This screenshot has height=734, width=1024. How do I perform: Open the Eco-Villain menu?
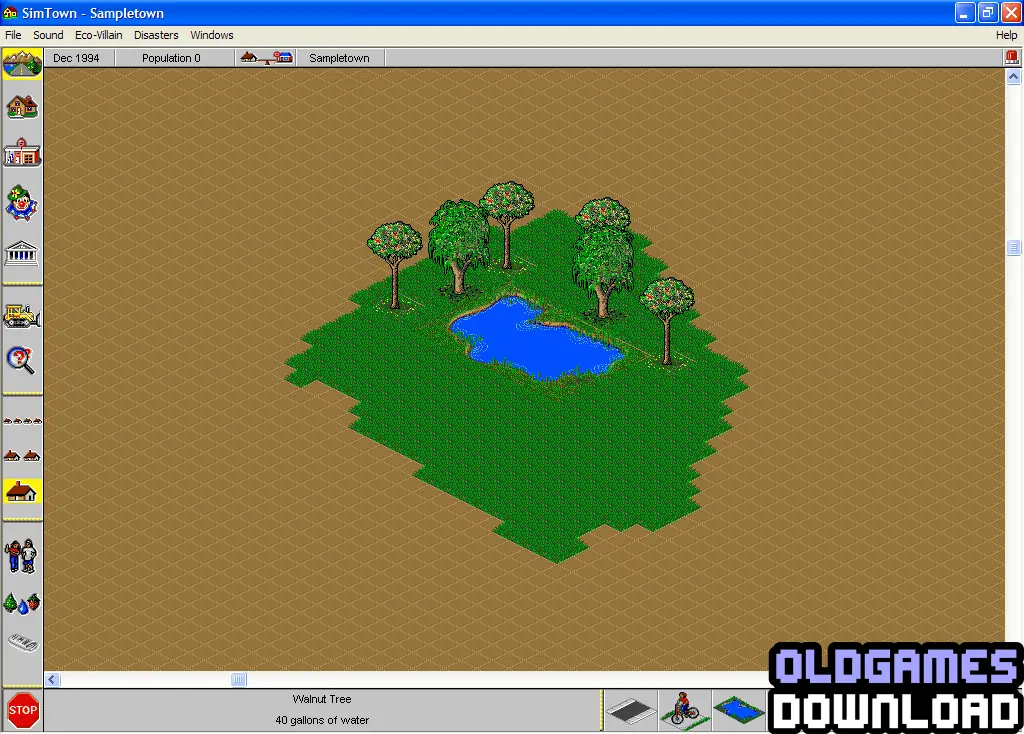(99, 35)
